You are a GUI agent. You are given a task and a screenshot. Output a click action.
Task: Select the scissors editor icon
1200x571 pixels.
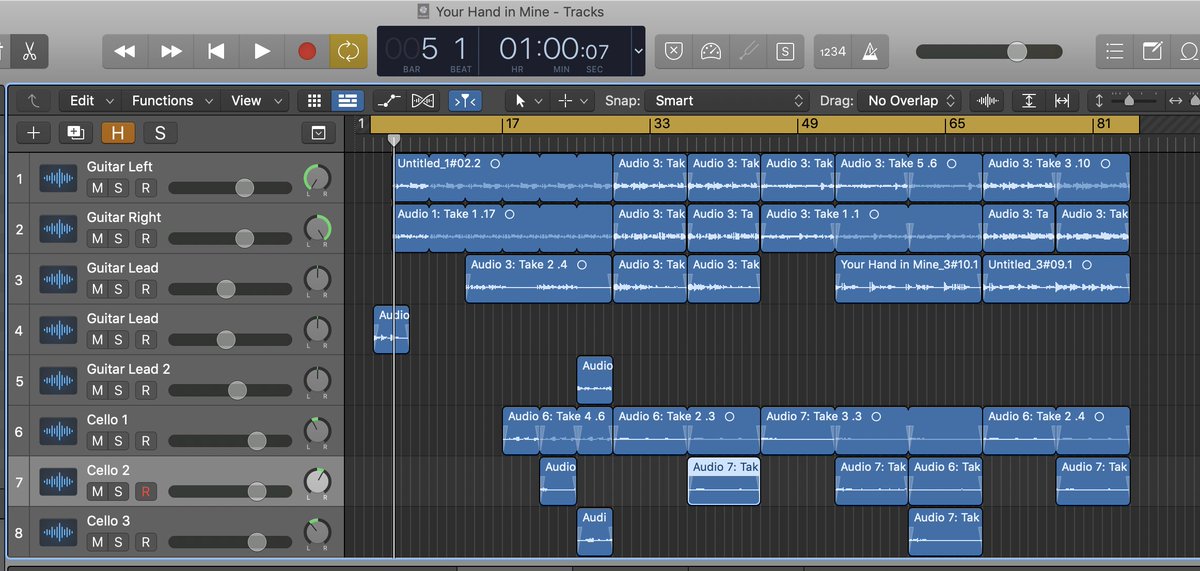click(30, 51)
